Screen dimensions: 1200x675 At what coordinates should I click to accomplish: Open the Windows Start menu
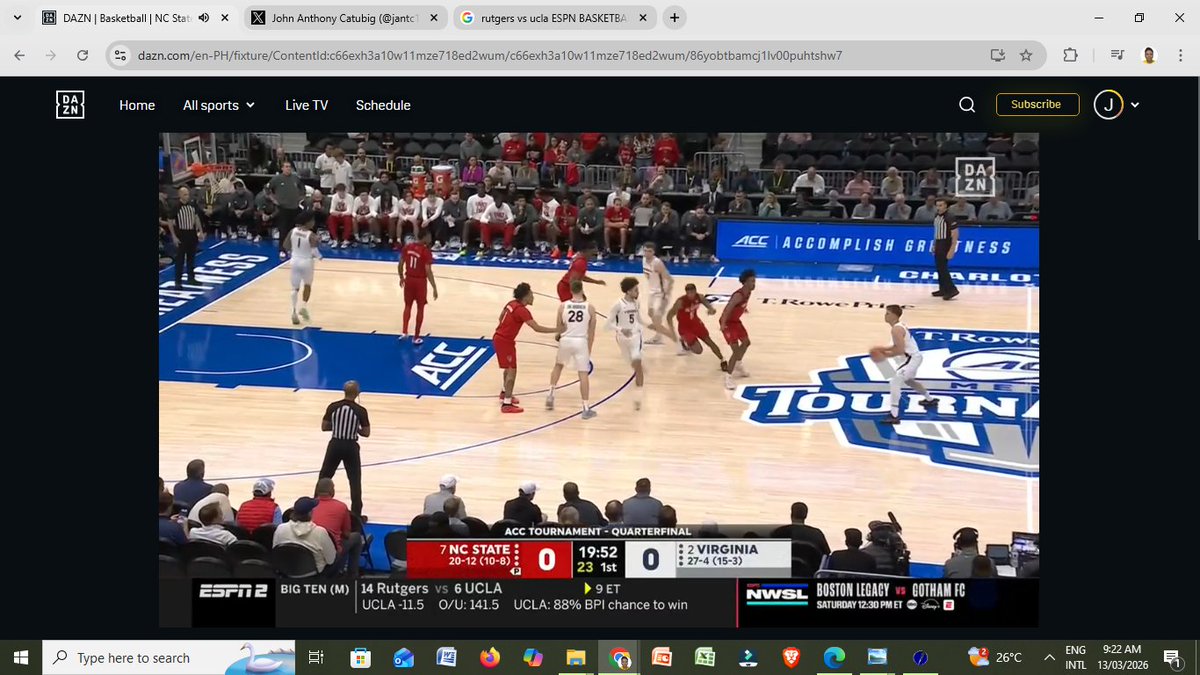coord(19,657)
